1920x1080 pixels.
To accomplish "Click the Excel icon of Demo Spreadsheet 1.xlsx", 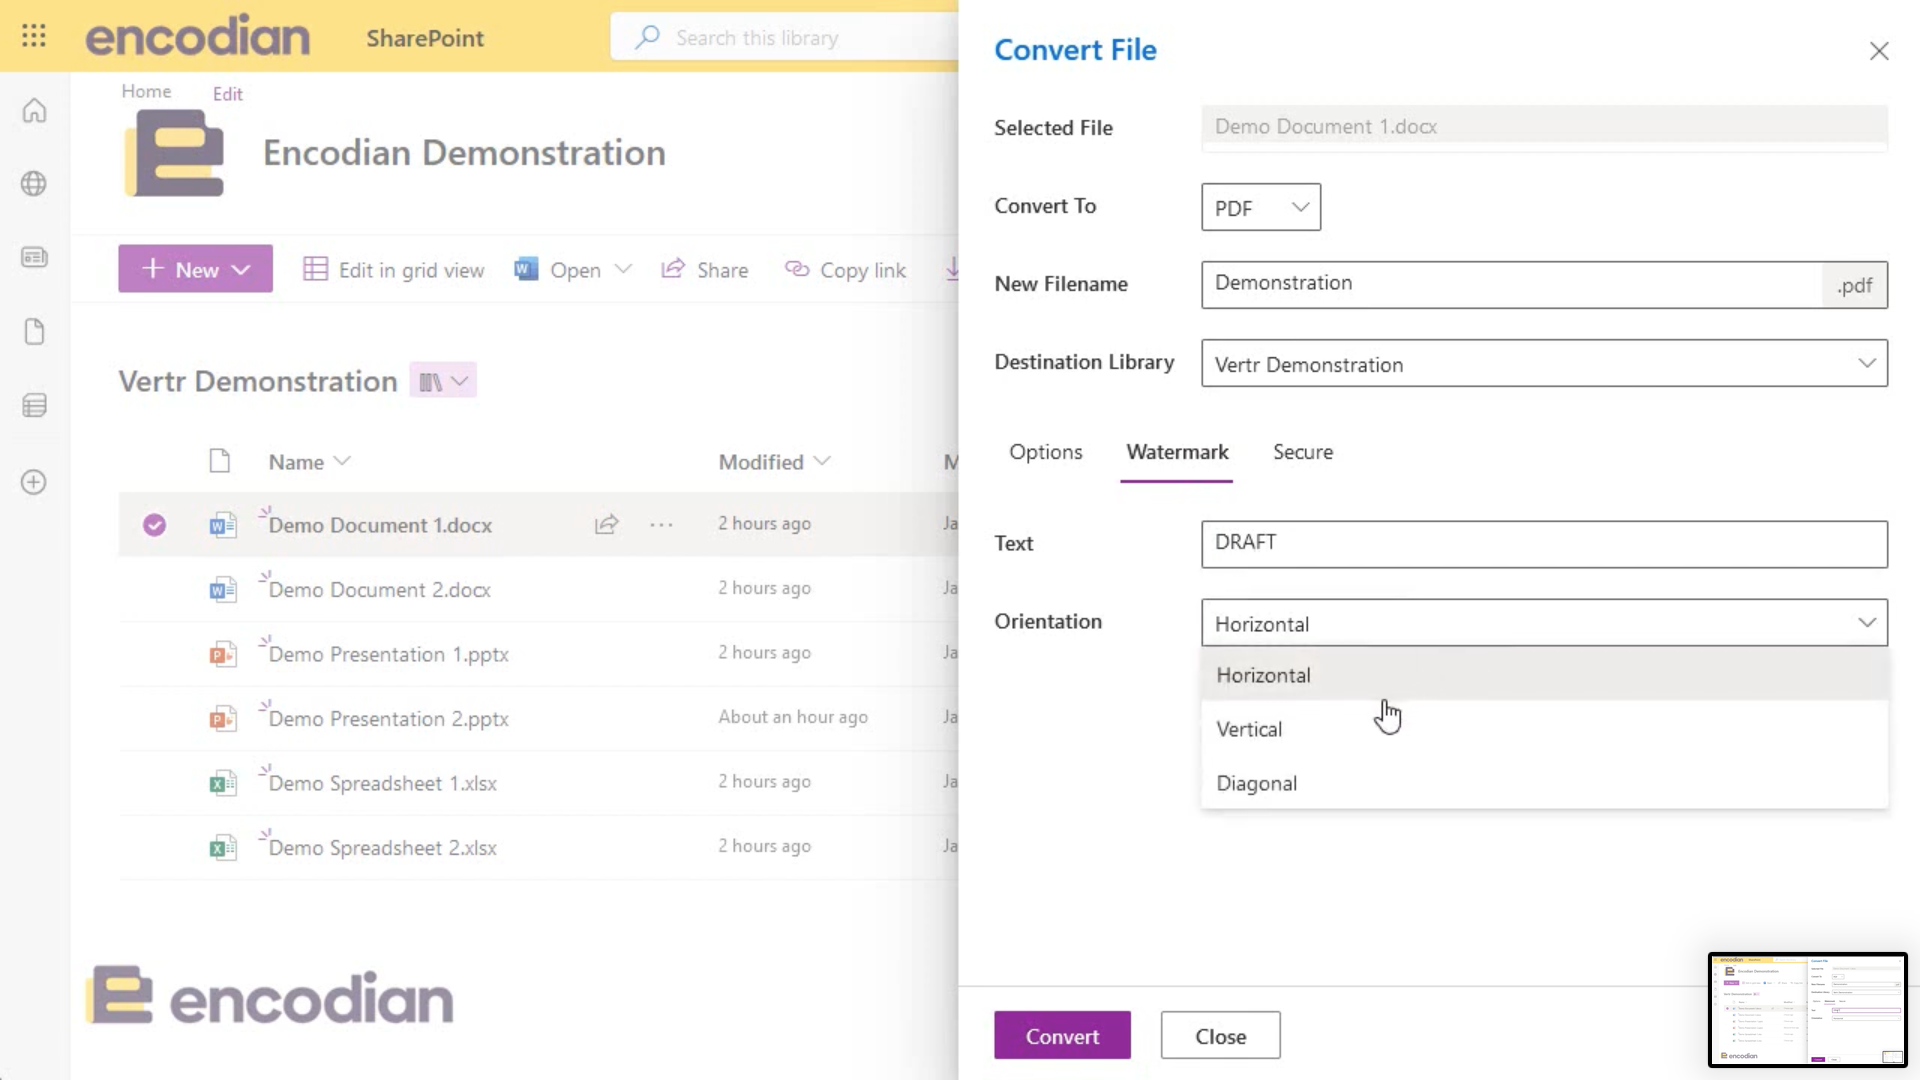I will click(222, 783).
